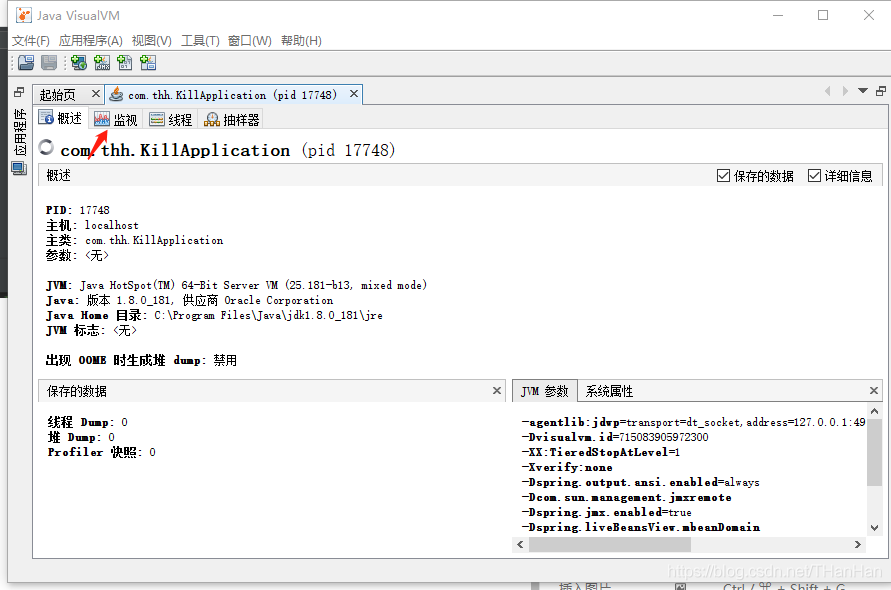Click the Load Snapshot toolbar icon
The image size is (891, 590).
pyautogui.click(x=25, y=63)
